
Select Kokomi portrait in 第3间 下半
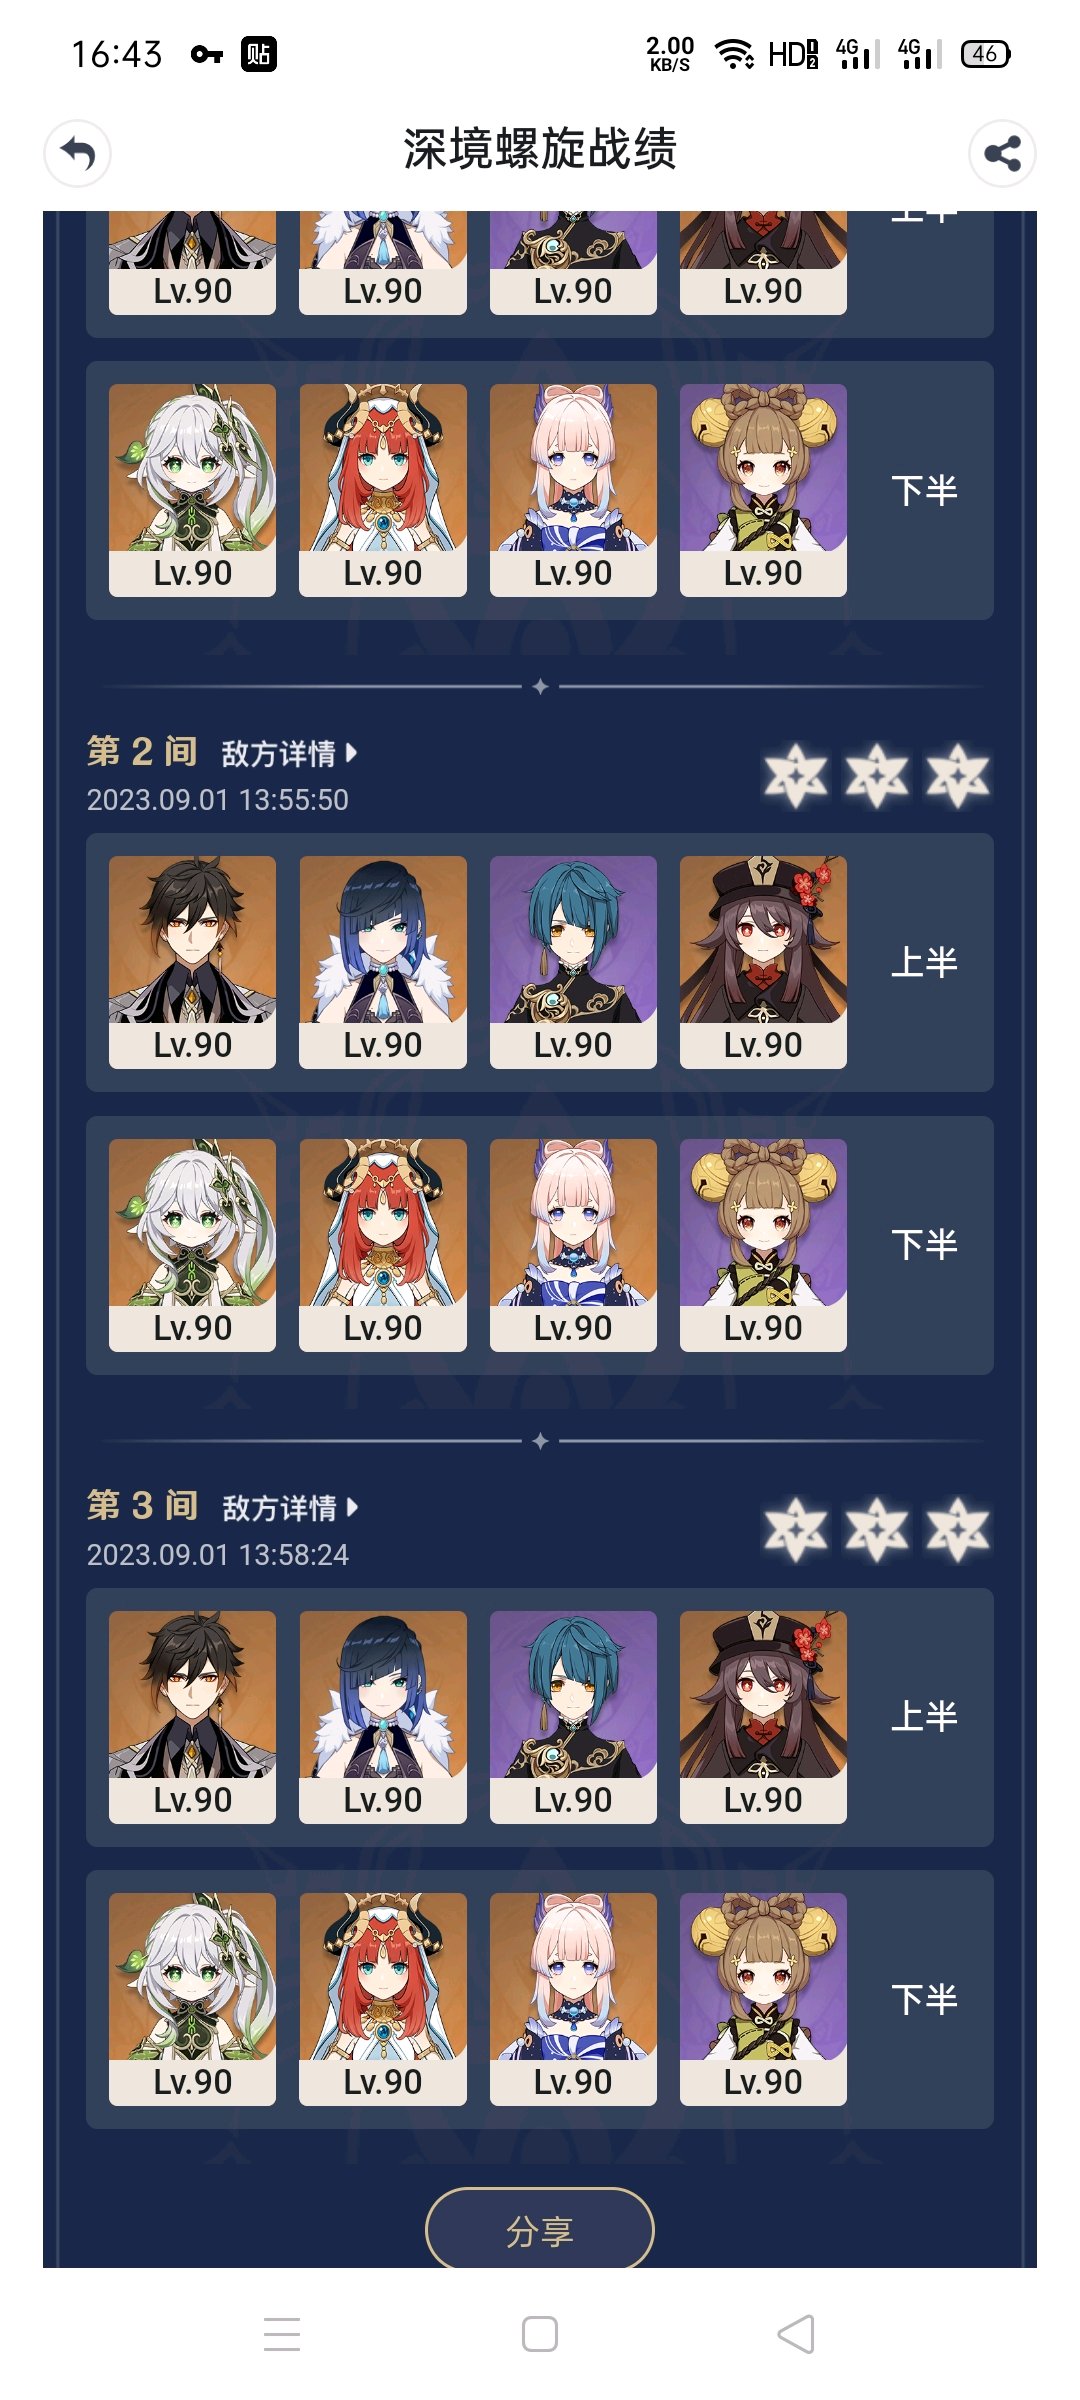point(573,1999)
